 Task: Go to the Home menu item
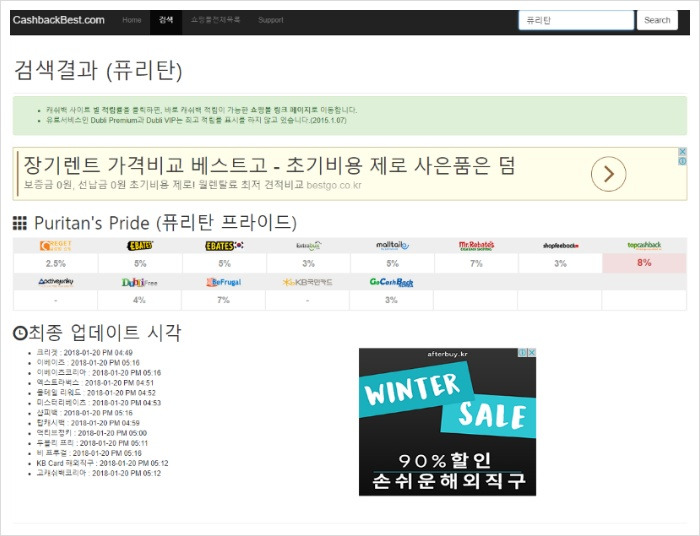tap(132, 20)
